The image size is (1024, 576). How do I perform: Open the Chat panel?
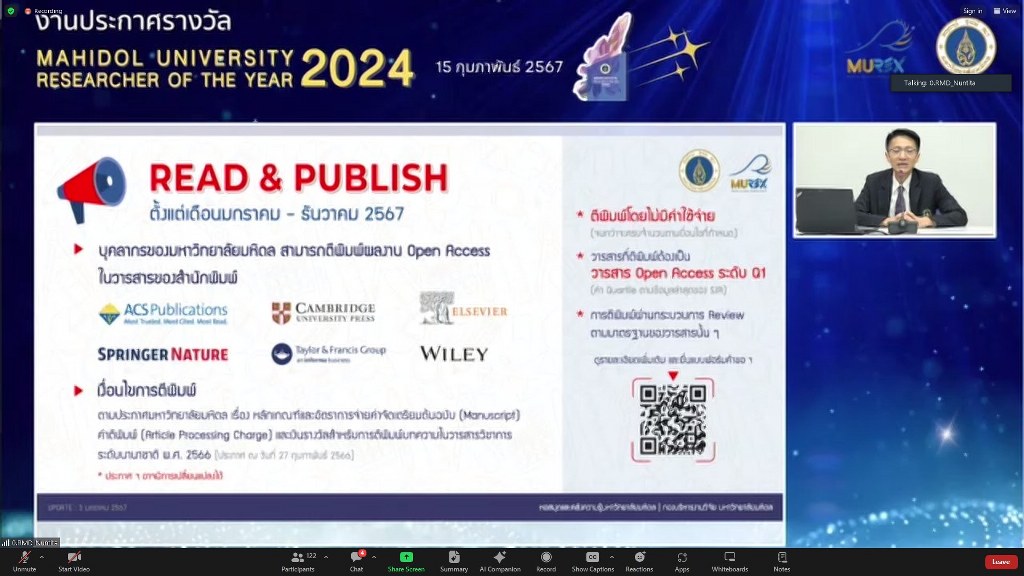pyautogui.click(x=356, y=559)
